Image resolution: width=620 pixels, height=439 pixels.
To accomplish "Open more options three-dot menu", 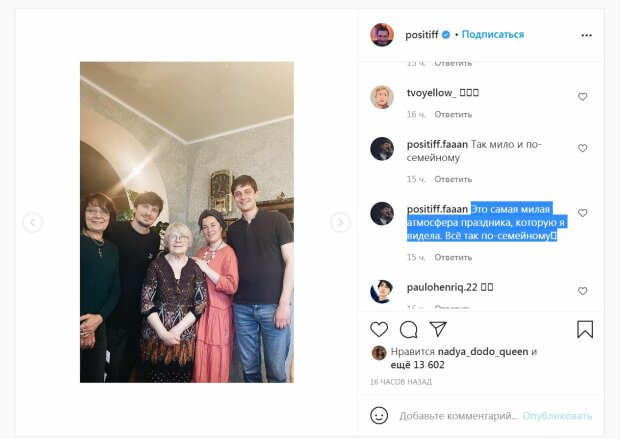I will point(586,35).
